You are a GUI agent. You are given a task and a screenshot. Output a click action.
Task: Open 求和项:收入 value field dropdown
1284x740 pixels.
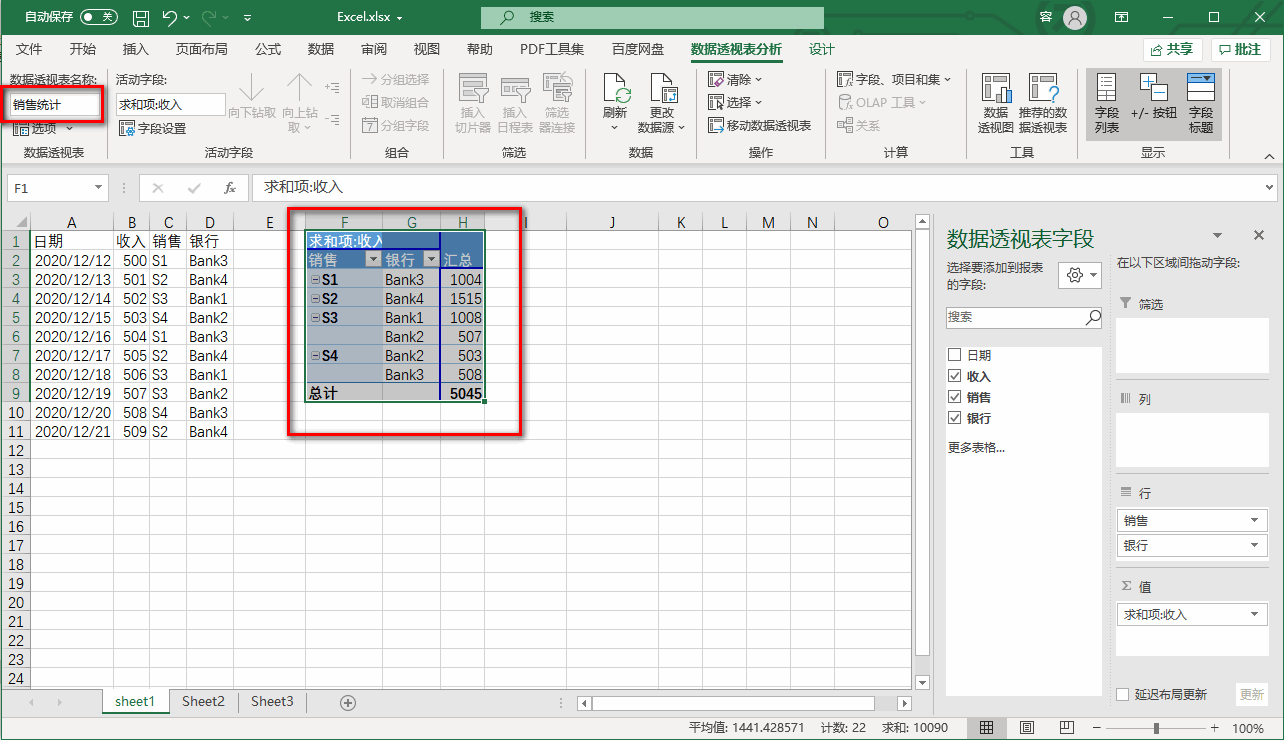[1255, 615]
